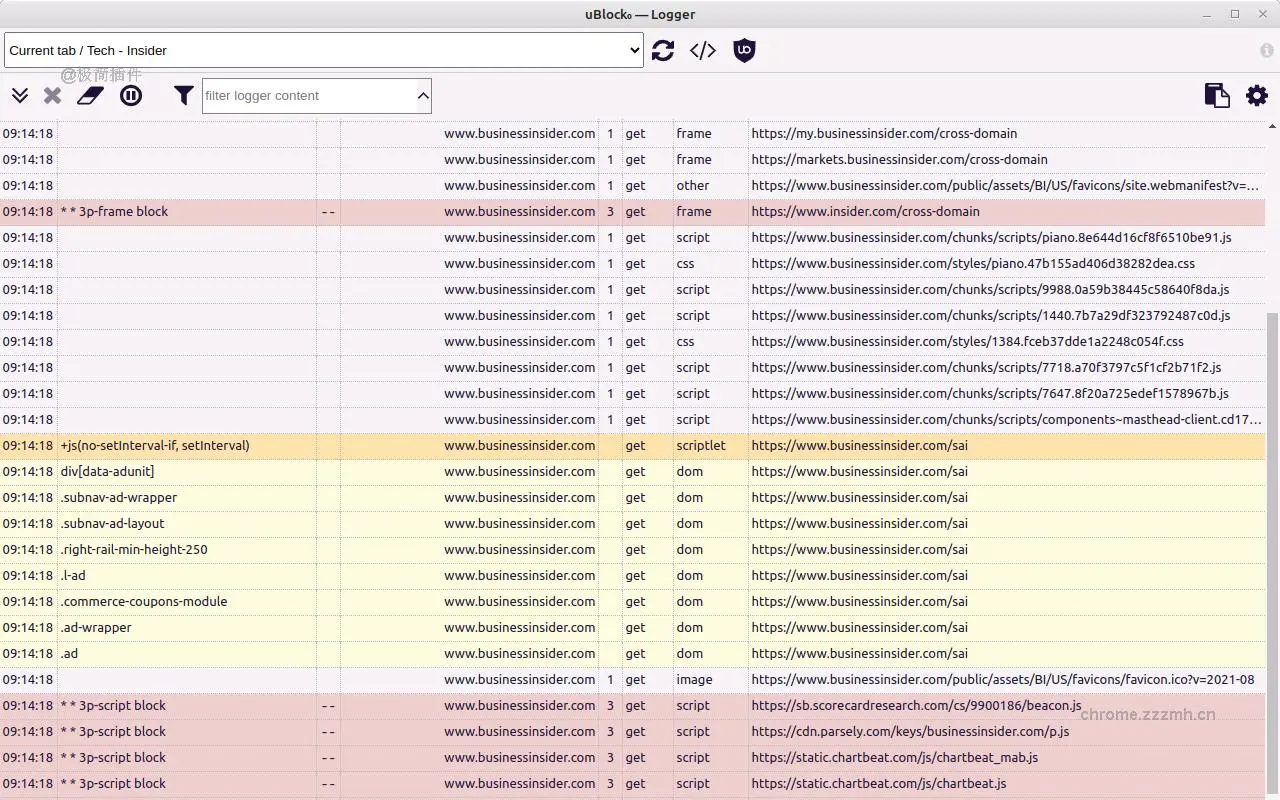Click inside the filter logger content field
The width and height of the screenshot is (1280, 800).
pyautogui.click(x=310, y=96)
